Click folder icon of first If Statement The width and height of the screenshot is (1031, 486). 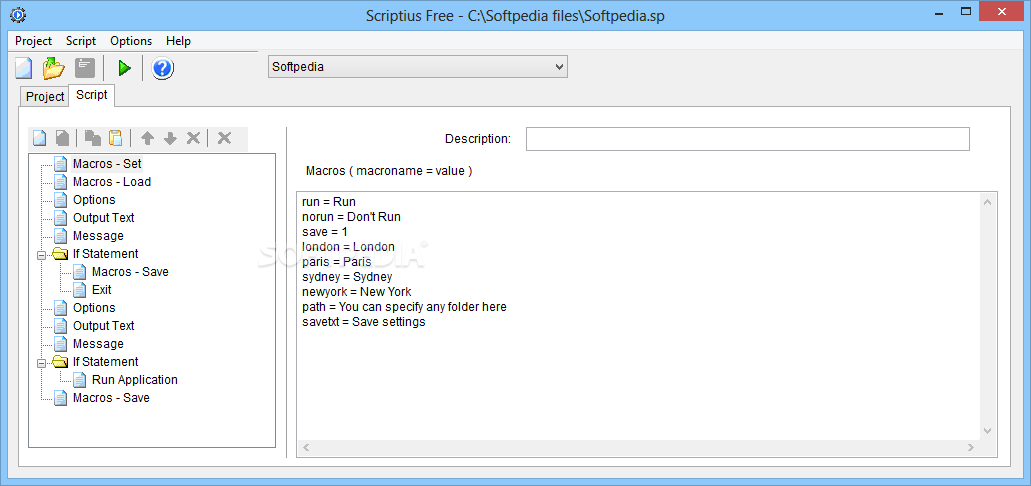(60, 254)
